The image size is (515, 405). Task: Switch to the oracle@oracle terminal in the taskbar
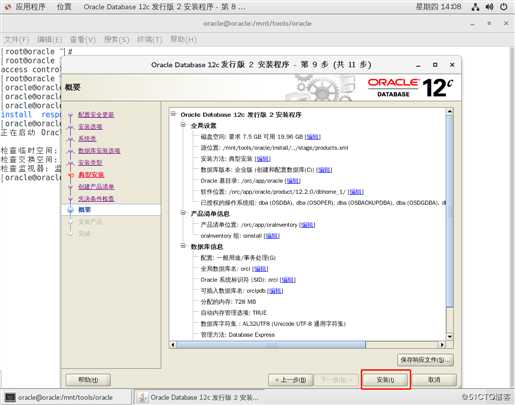[x=66, y=397]
